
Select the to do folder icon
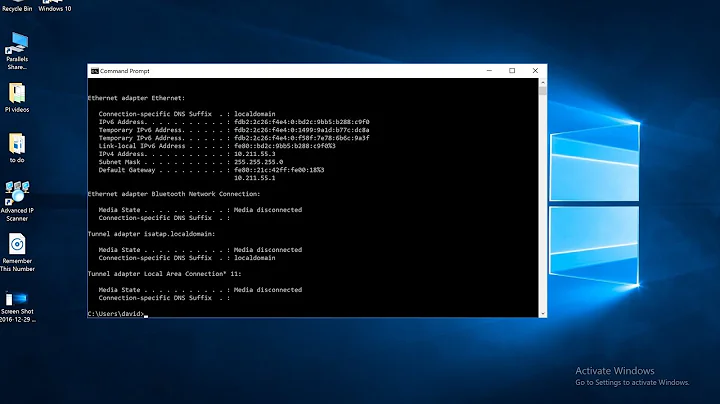(x=17, y=148)
